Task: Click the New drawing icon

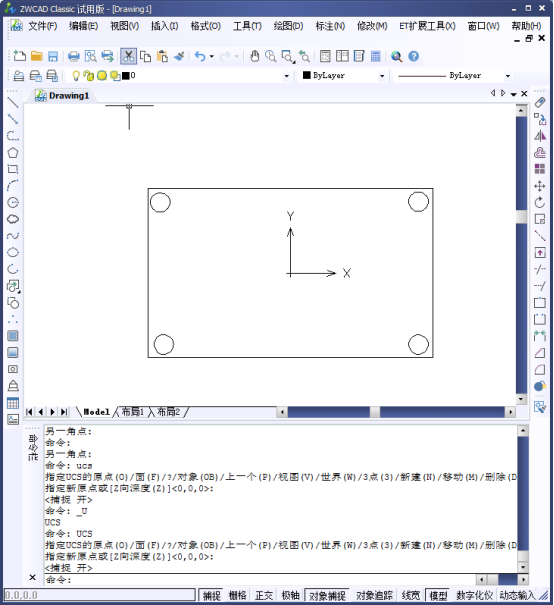Action: tap(19, 56)
